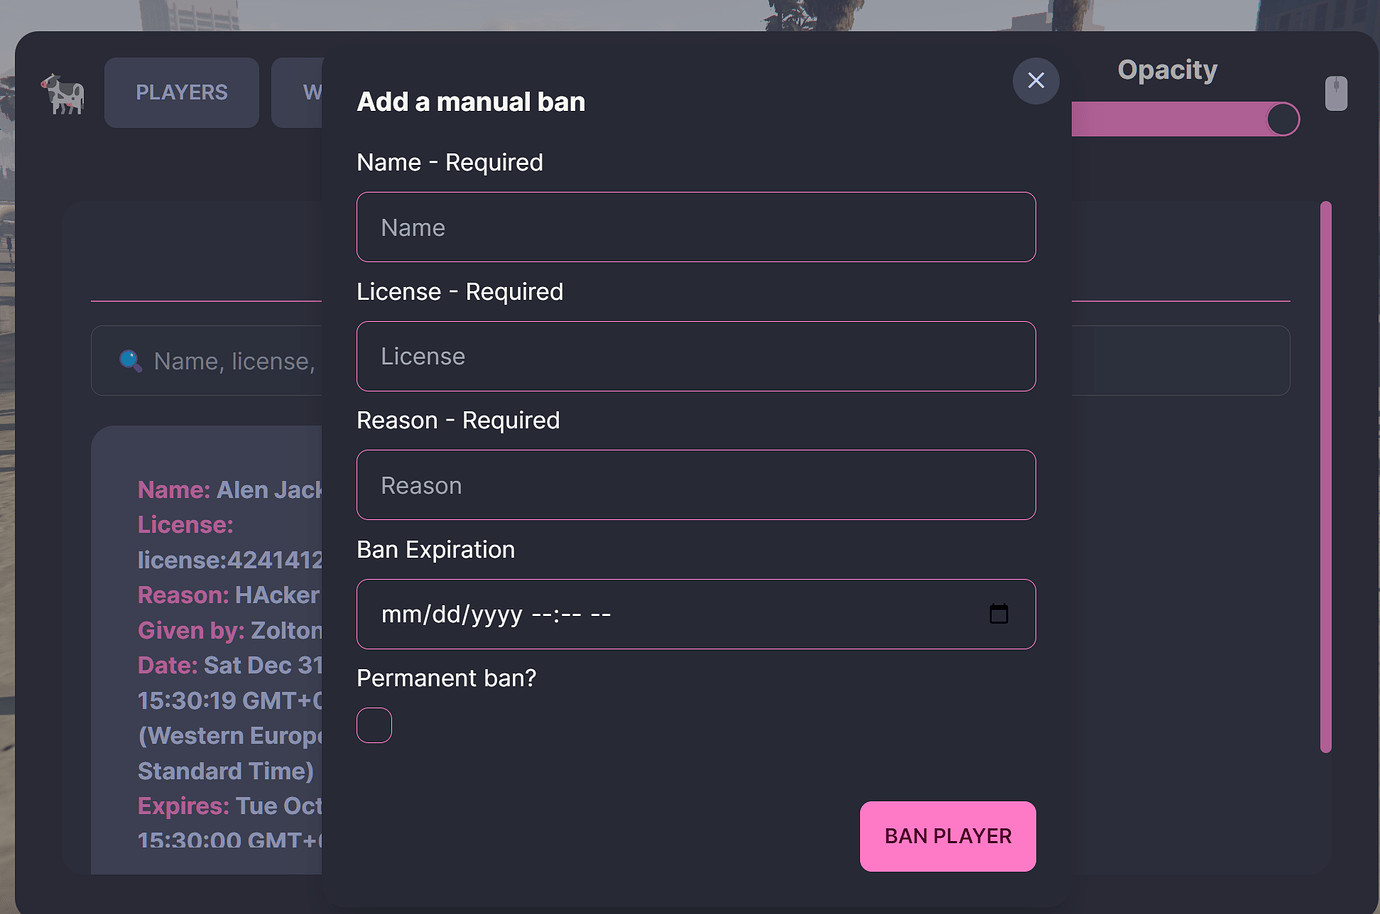
Task: Click the License input field
Action: [696, 356]
